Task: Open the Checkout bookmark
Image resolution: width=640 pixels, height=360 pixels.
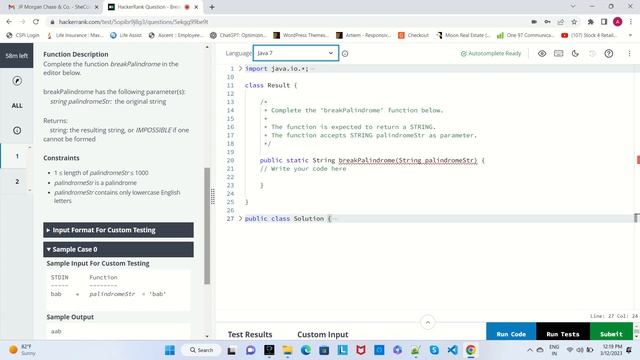Action: click(x=413, y=36)
